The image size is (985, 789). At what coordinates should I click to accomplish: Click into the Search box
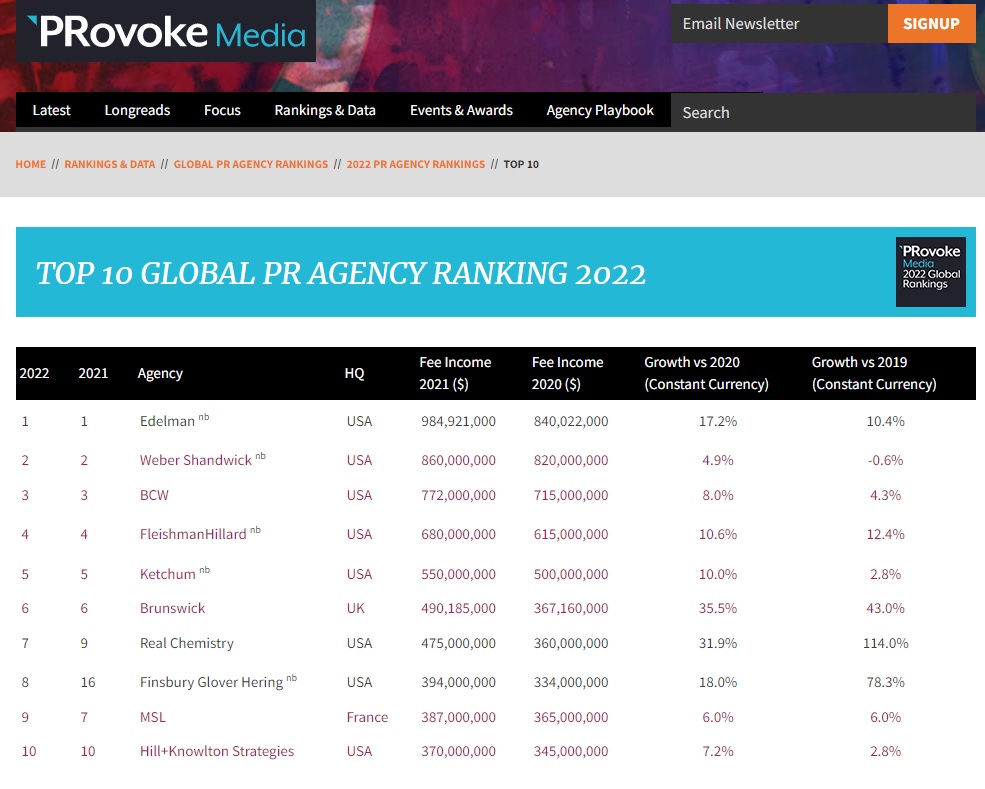point(822,112)
